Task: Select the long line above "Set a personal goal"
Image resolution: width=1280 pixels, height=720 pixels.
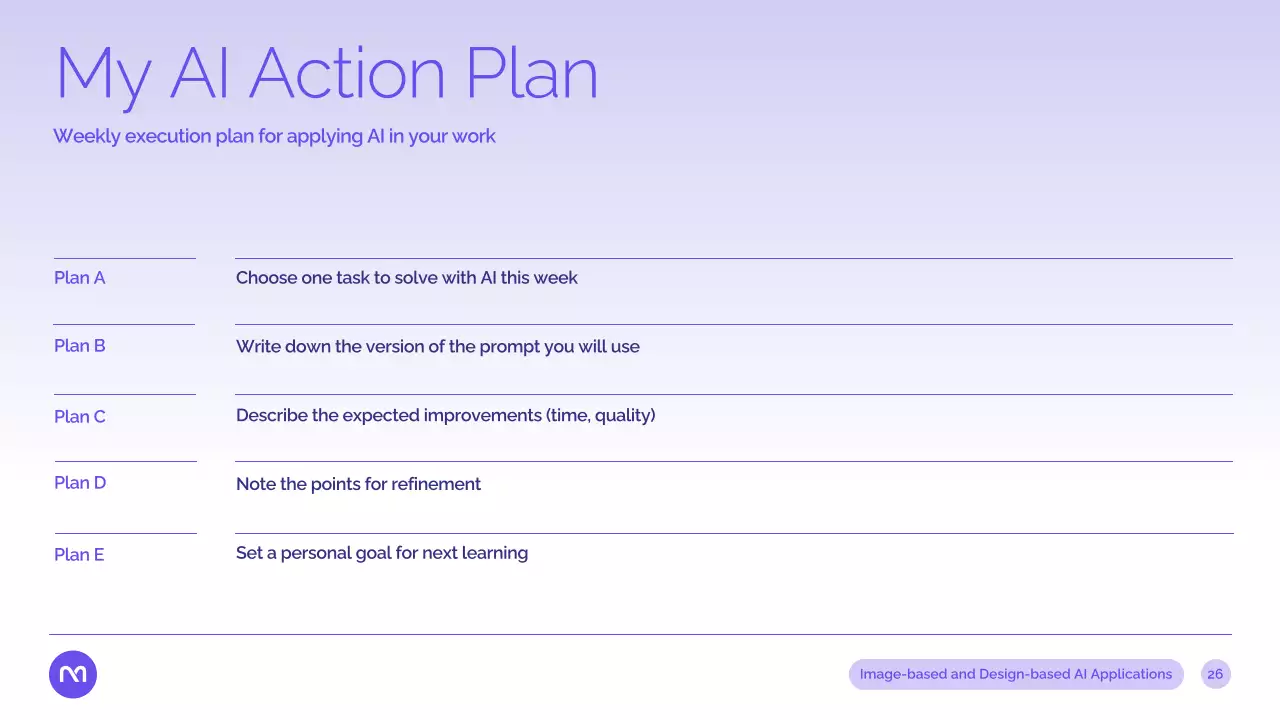Action: [x=733, y=533]
